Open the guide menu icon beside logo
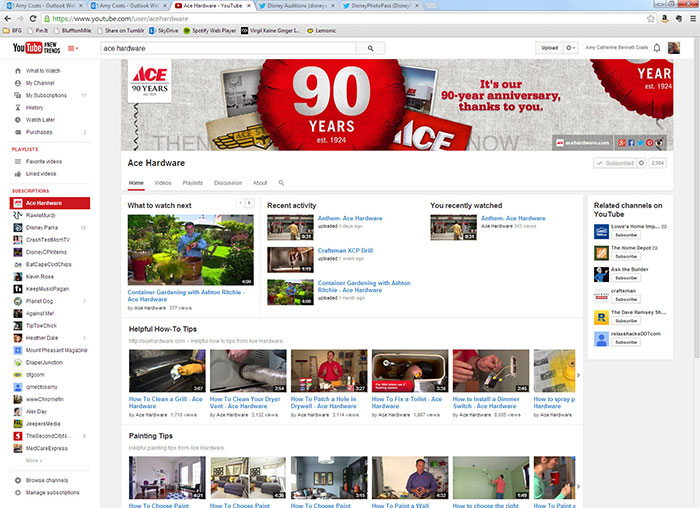 (73, 48)
